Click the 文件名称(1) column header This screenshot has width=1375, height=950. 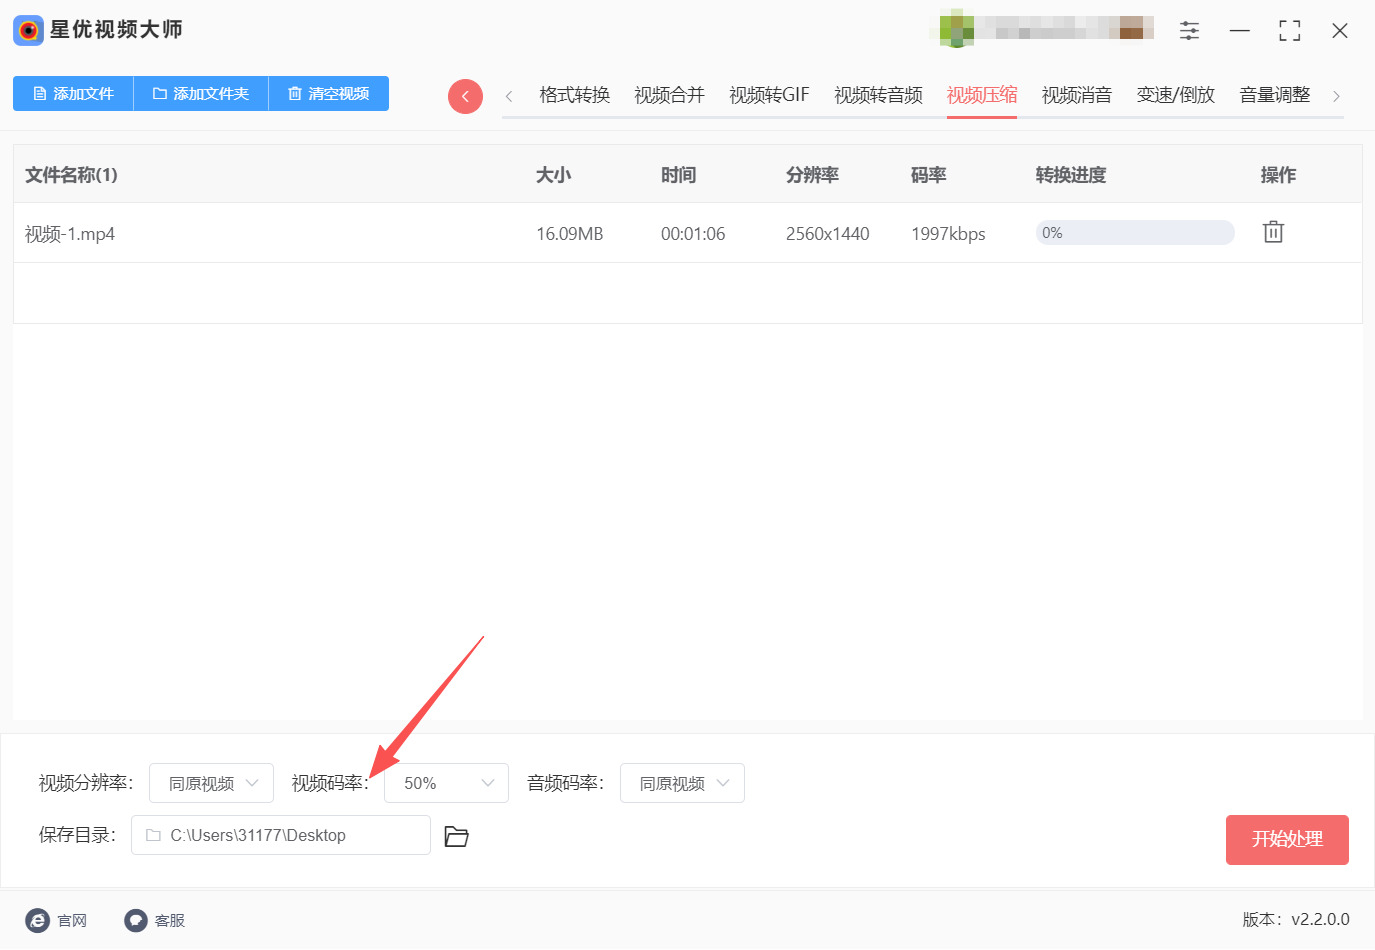pos(71,175)
